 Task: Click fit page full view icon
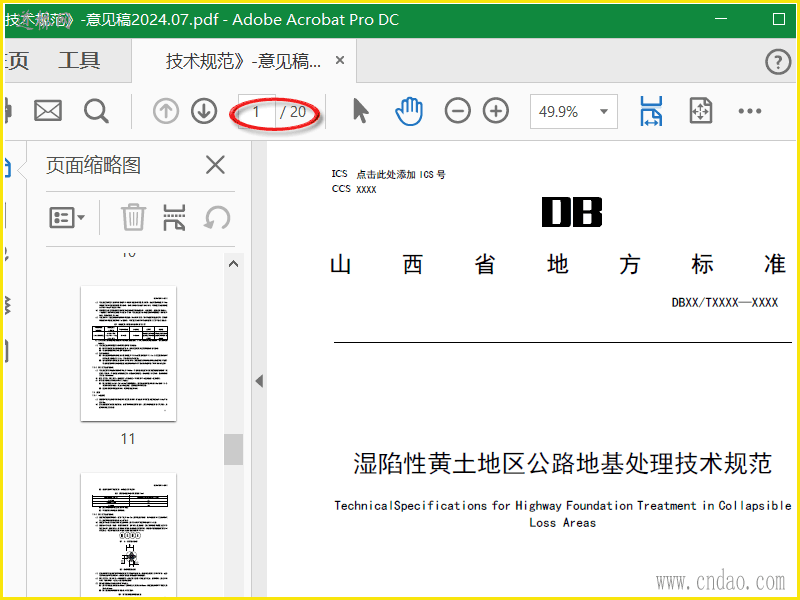tap(701, 111)
